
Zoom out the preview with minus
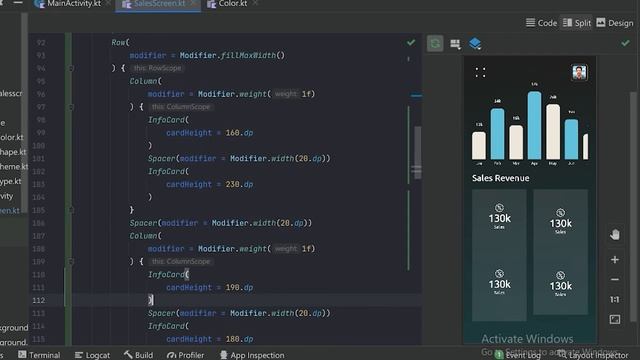pos(615,280)
